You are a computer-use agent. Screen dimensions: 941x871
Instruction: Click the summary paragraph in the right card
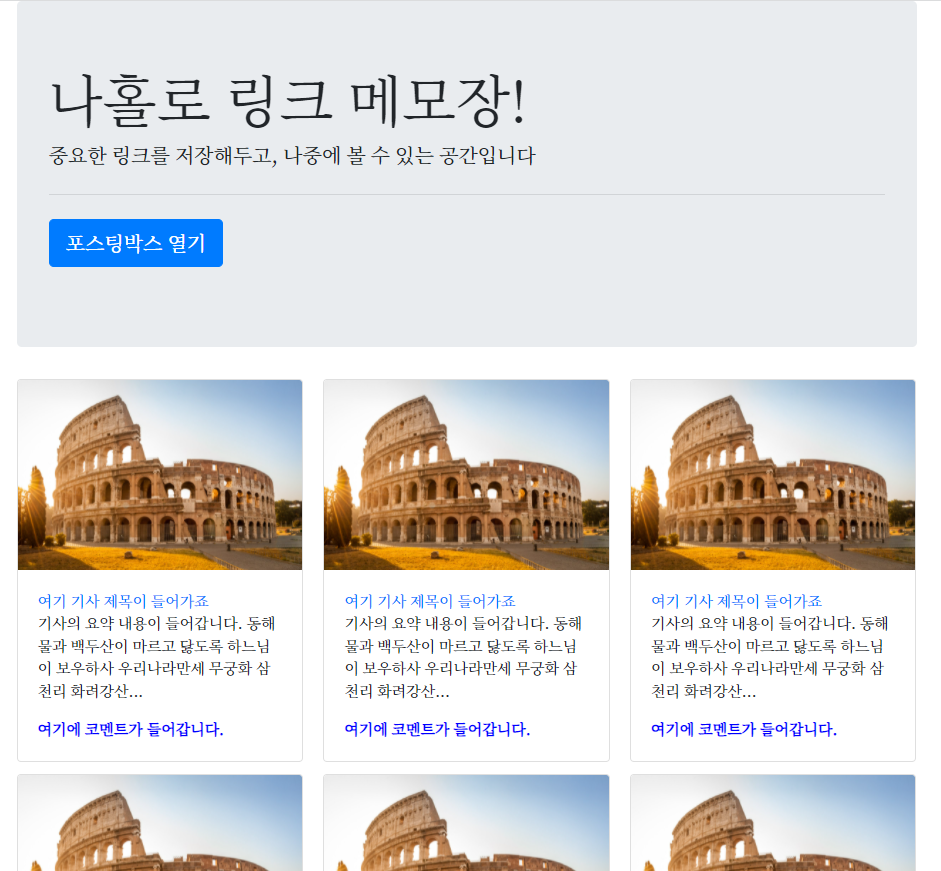pos(770,657)
